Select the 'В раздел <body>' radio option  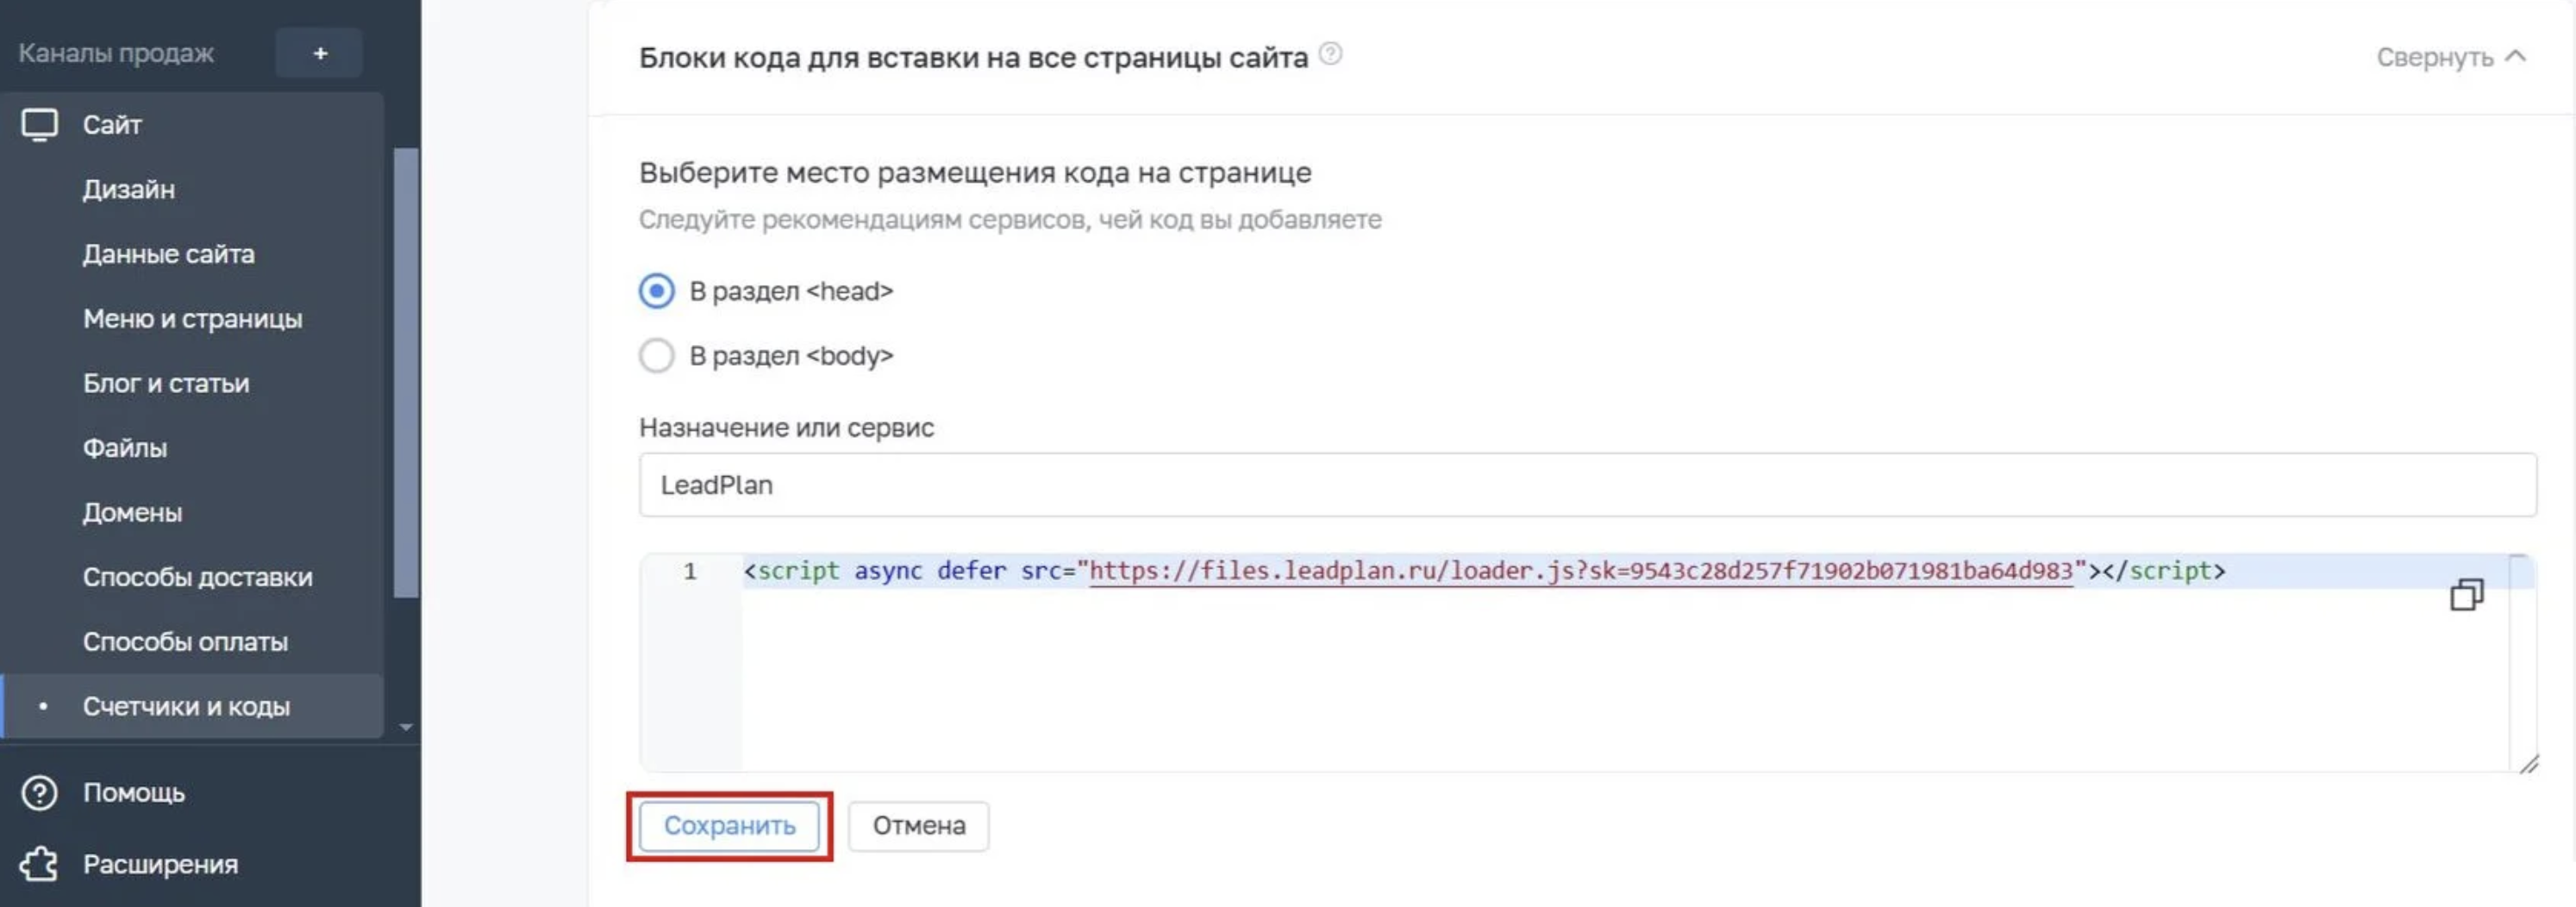coord(657,356)
